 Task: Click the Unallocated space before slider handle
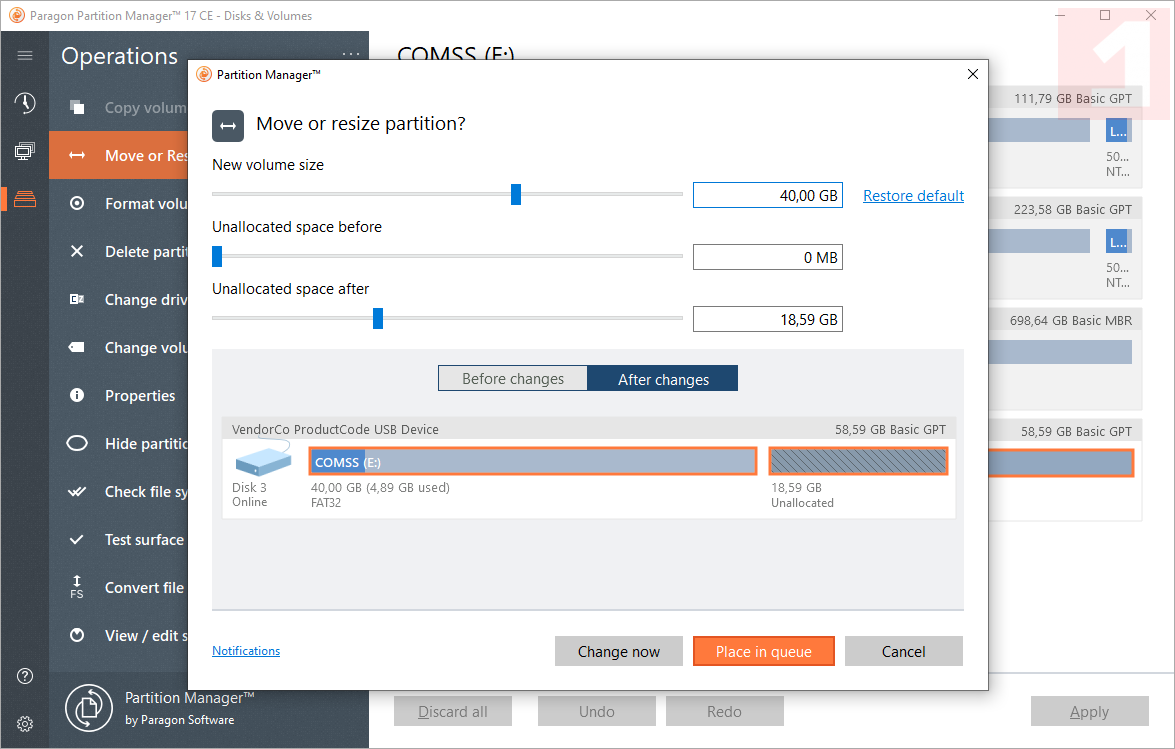[217, 256]
